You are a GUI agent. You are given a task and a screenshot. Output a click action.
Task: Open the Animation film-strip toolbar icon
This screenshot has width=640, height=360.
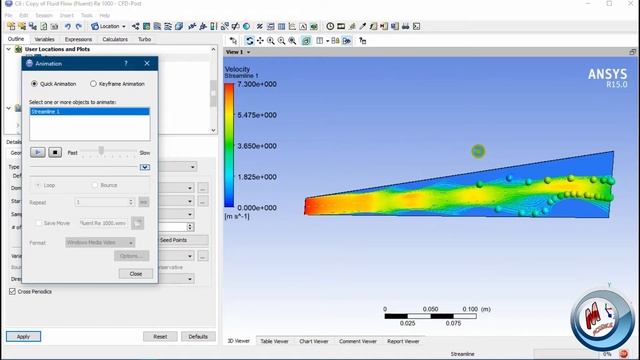(x=341, y=27)
